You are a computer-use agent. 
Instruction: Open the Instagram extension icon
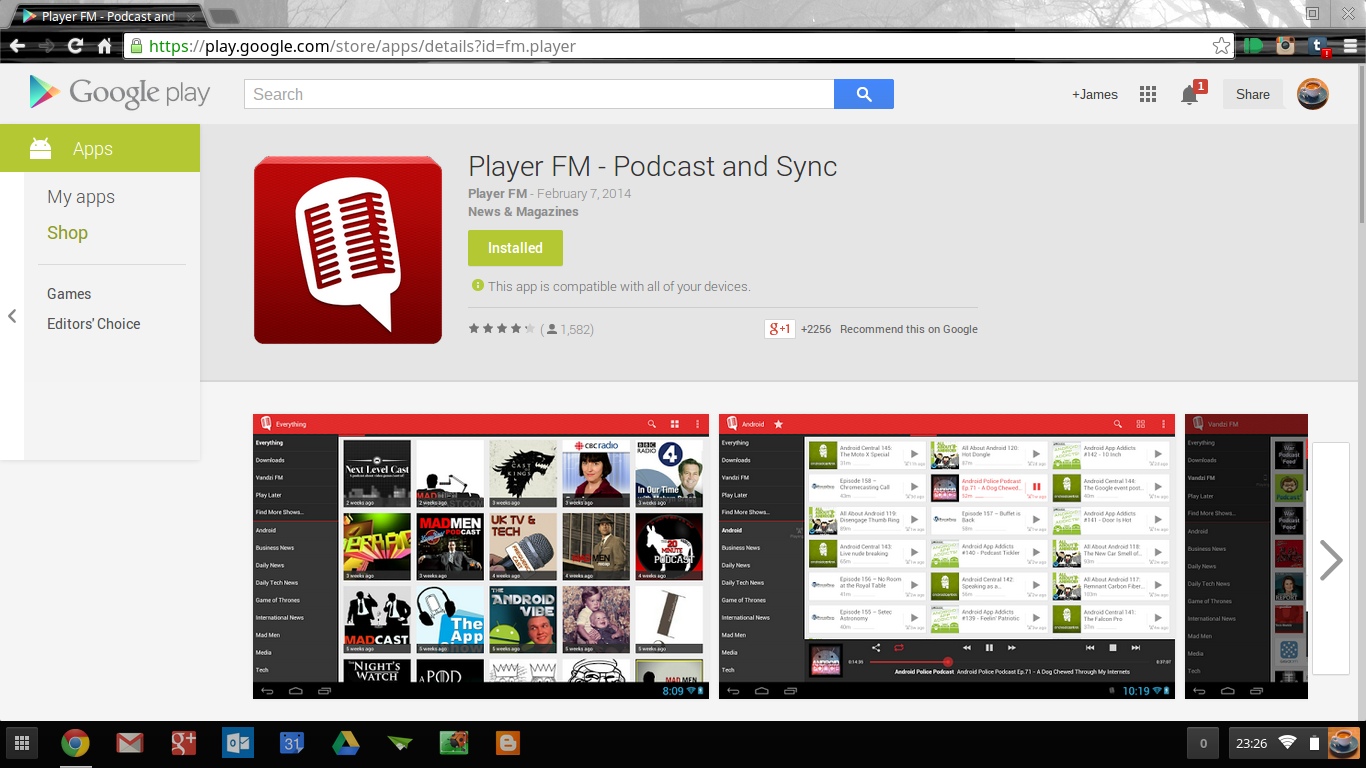click(1285, 46)
